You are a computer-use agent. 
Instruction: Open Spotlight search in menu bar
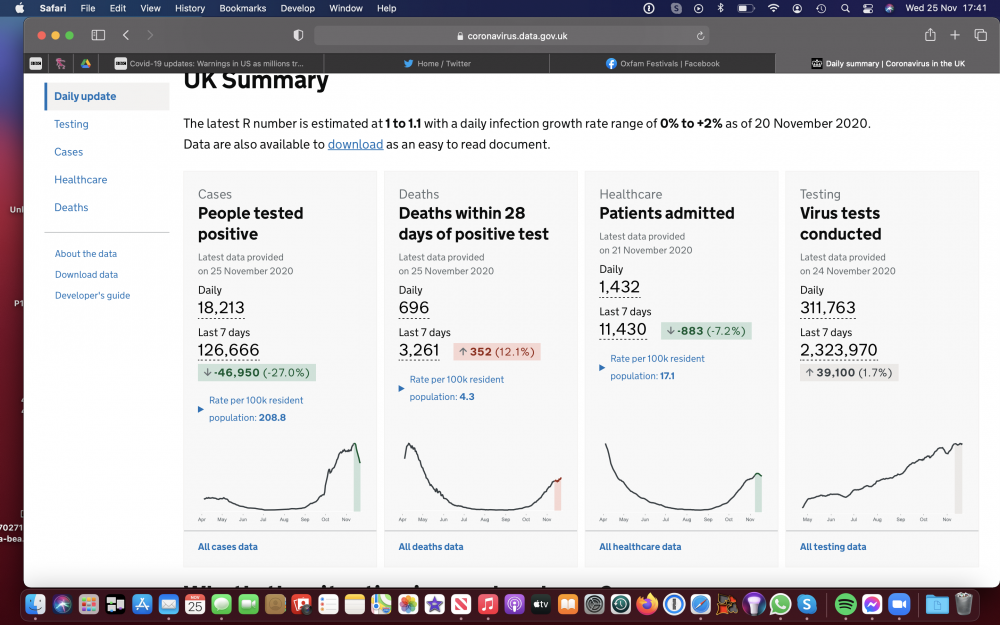(x=845, y=8)
